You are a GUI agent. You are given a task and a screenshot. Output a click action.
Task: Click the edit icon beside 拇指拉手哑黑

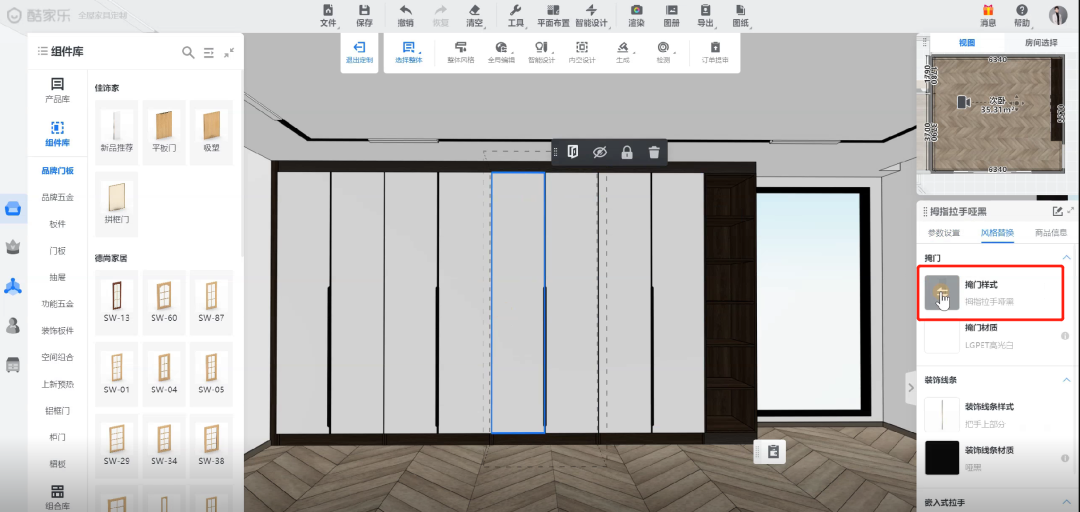click(1057, 212)
